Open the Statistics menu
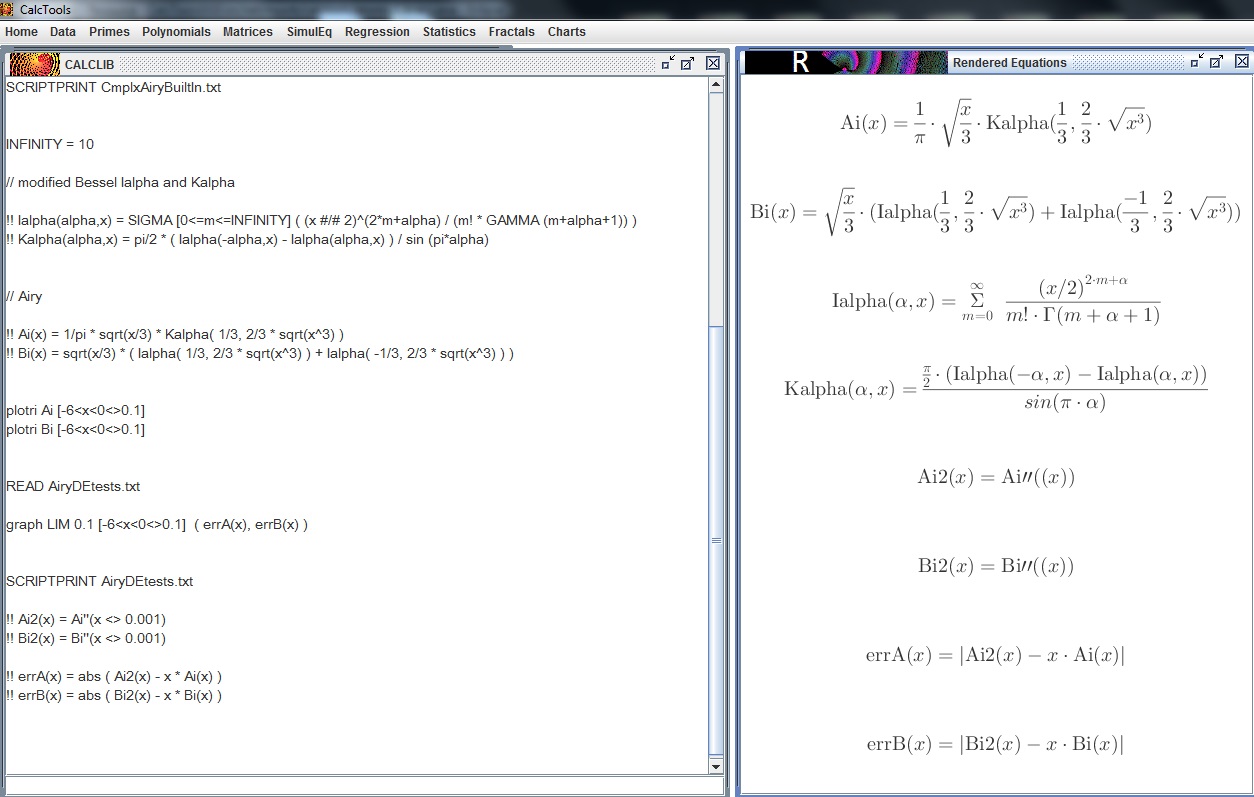1254x797 pixels. [x=449, y=32]
